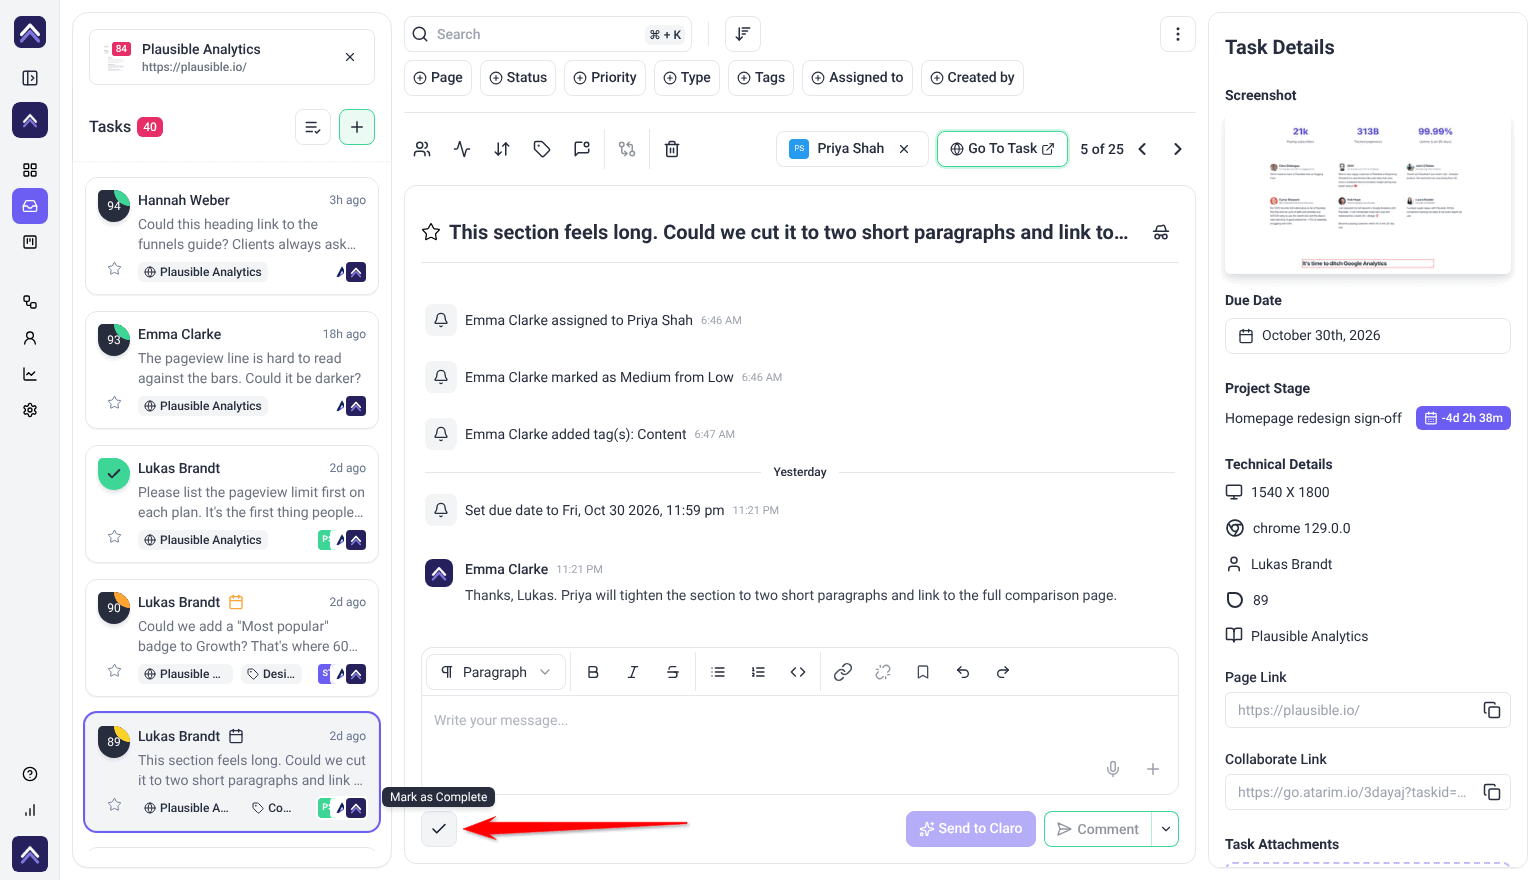This screenshot has width=1540, height=880.
Task: Toggle italic formatting in the editor
Action: [x=633, y=672]
